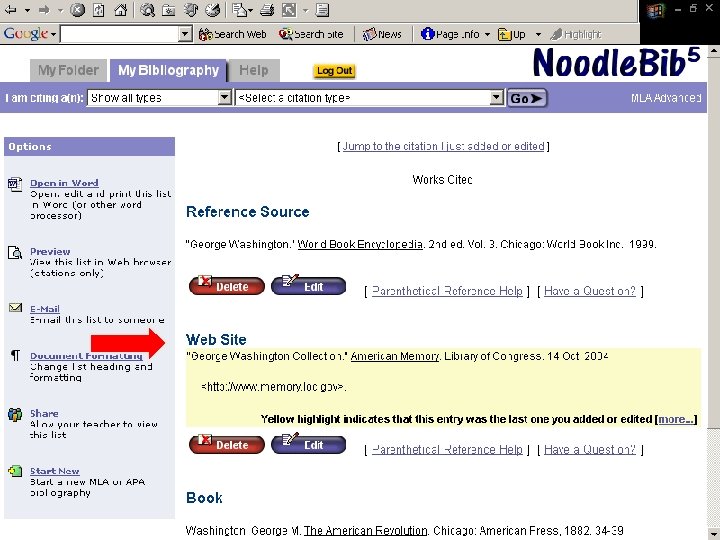Click the Google toolbar search box
The image size is (720, 540).
(119, 34)
